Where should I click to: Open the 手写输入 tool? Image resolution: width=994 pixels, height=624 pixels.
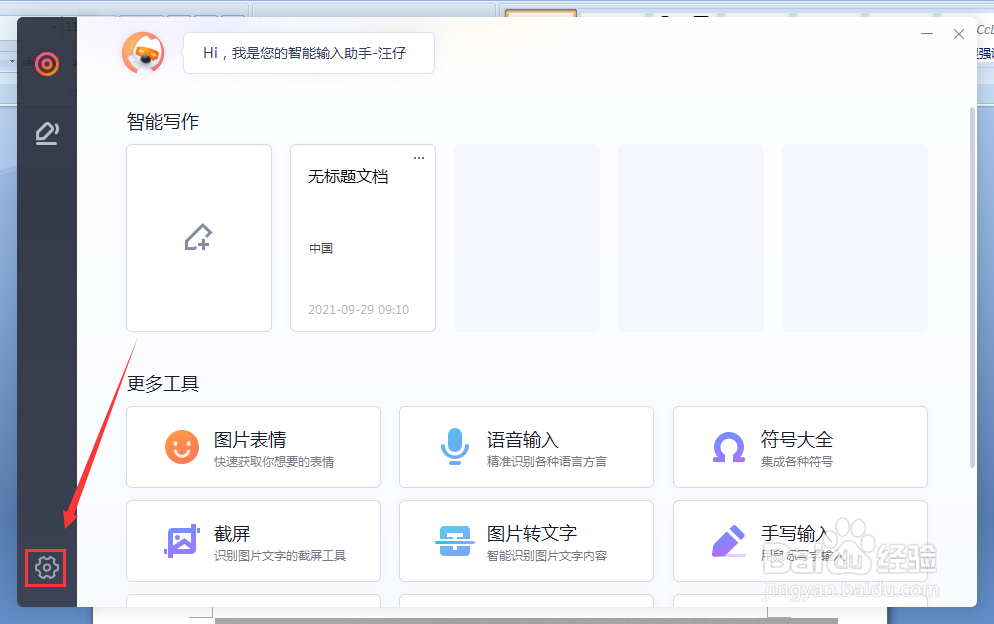pyautogui.click(x=800, y=541)
